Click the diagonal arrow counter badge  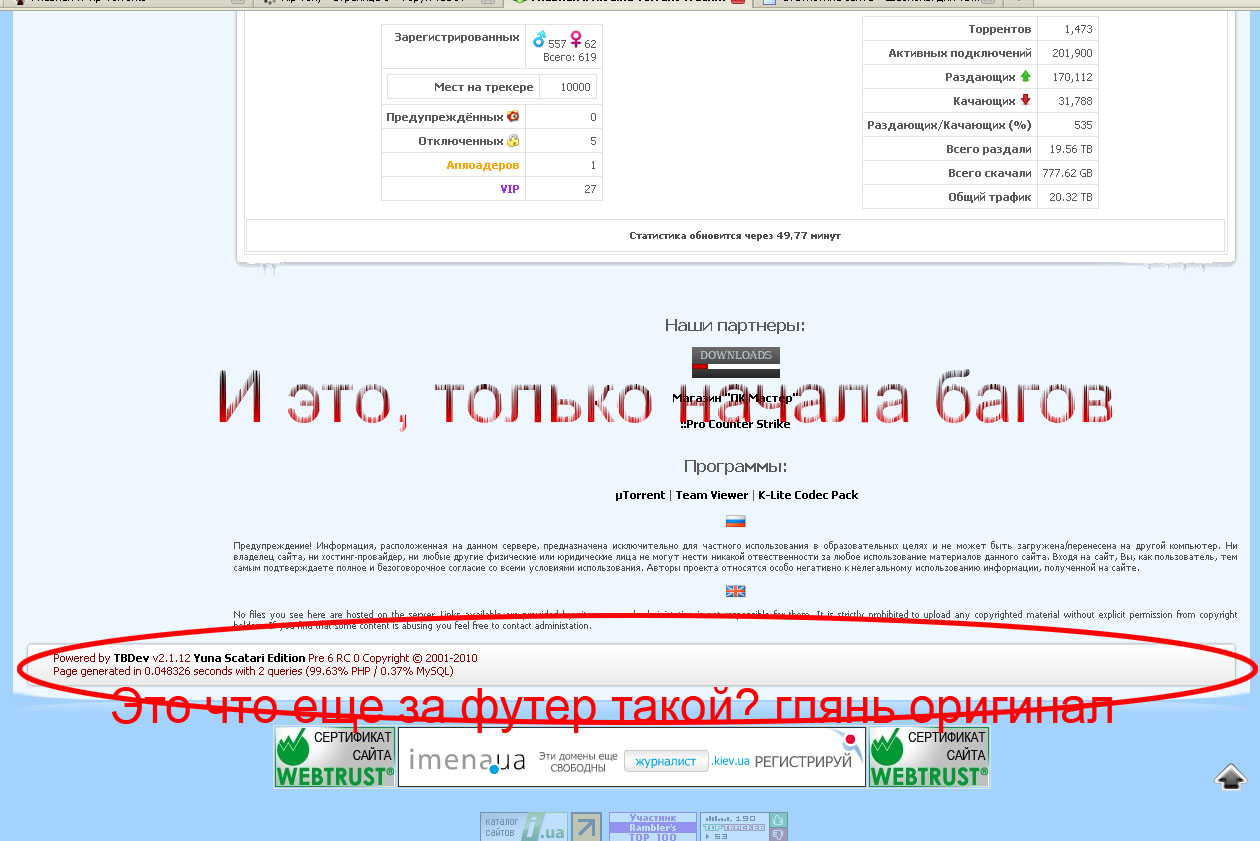tap(587, 826)
